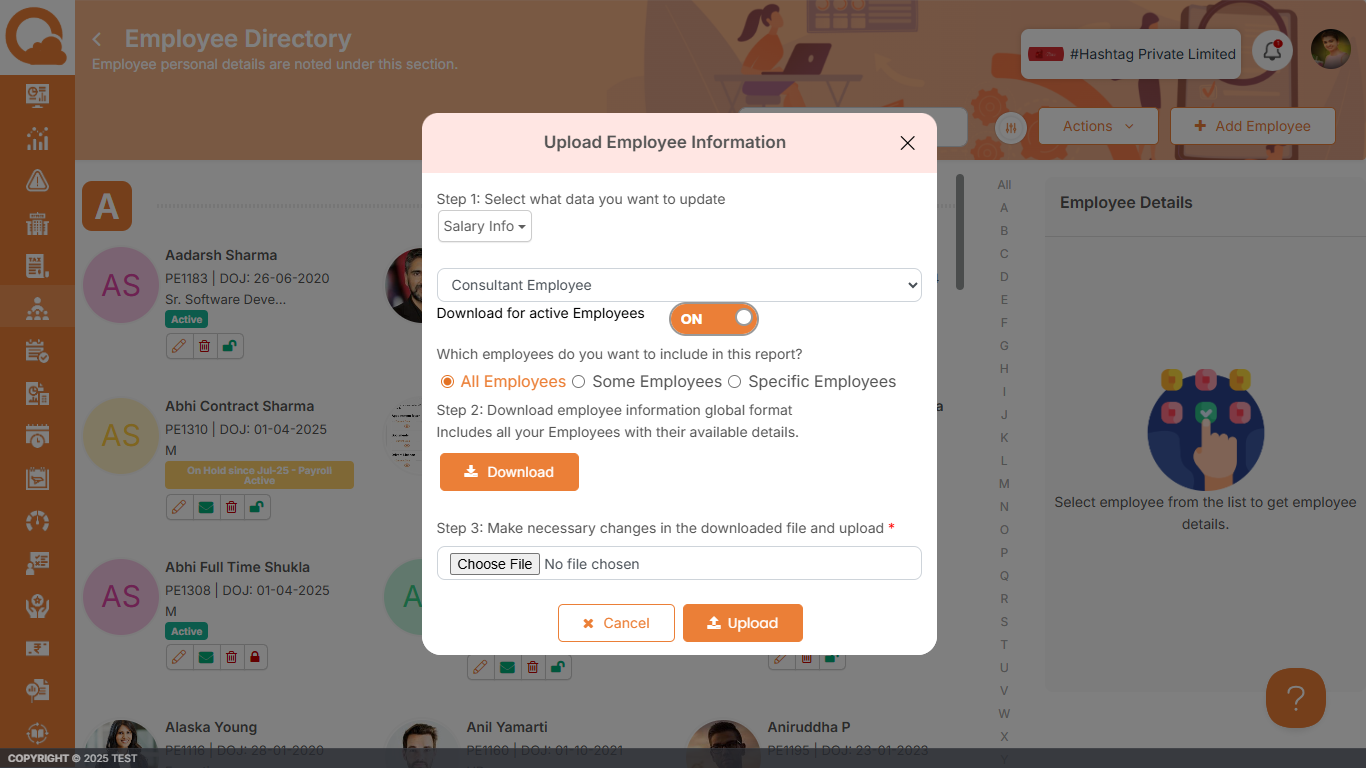Open the orange help question mark button

click(x=1295, y=698)
